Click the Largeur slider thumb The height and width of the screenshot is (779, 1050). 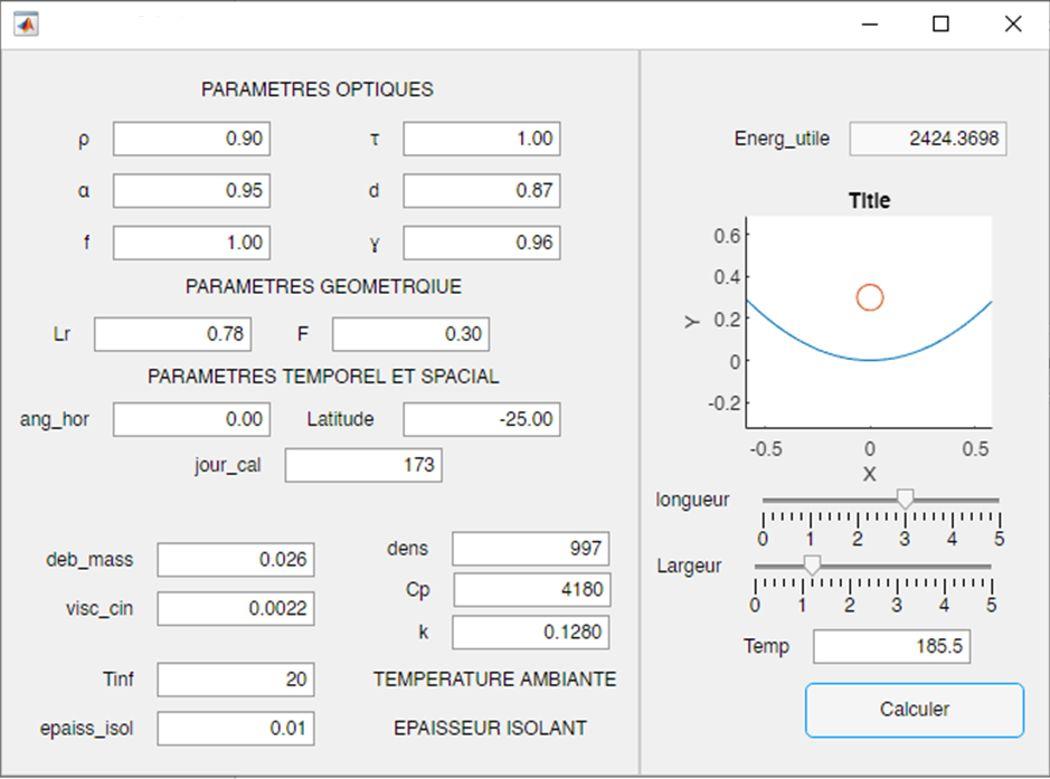(812, 565)
